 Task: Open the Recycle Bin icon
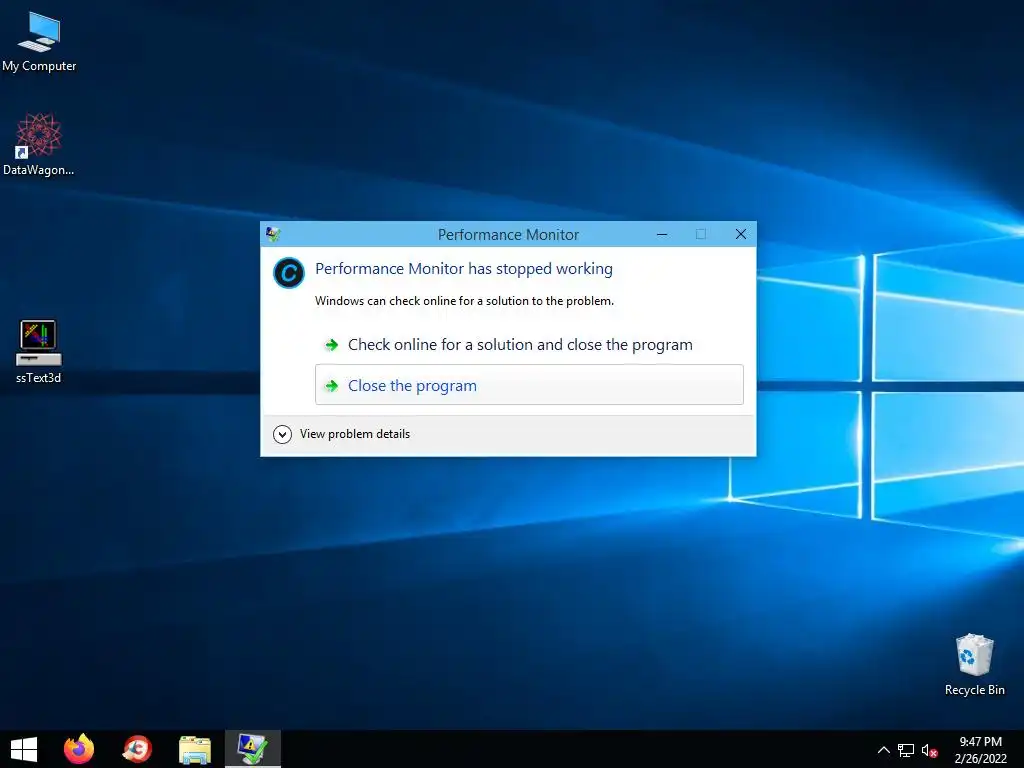click(974, 664)
